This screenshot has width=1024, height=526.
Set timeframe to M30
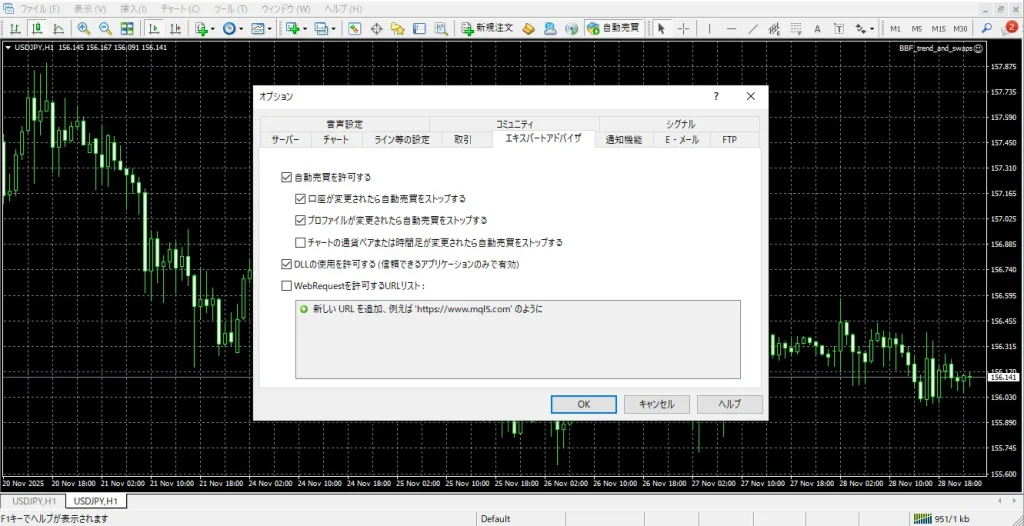(x=960, y=29)
